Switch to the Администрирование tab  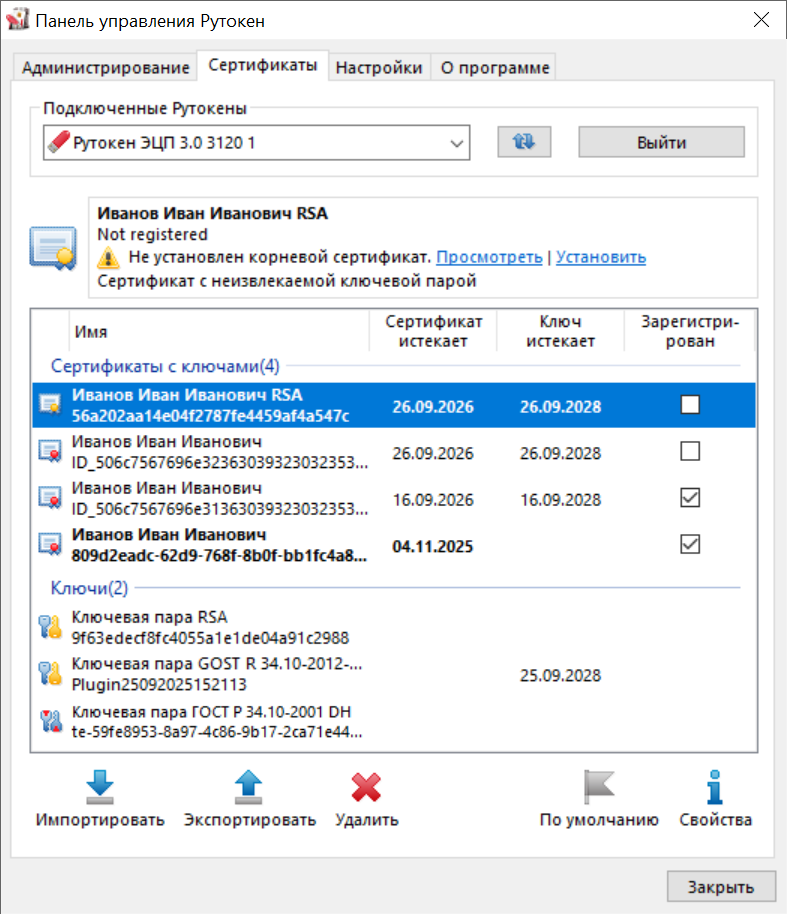[105, 68]
